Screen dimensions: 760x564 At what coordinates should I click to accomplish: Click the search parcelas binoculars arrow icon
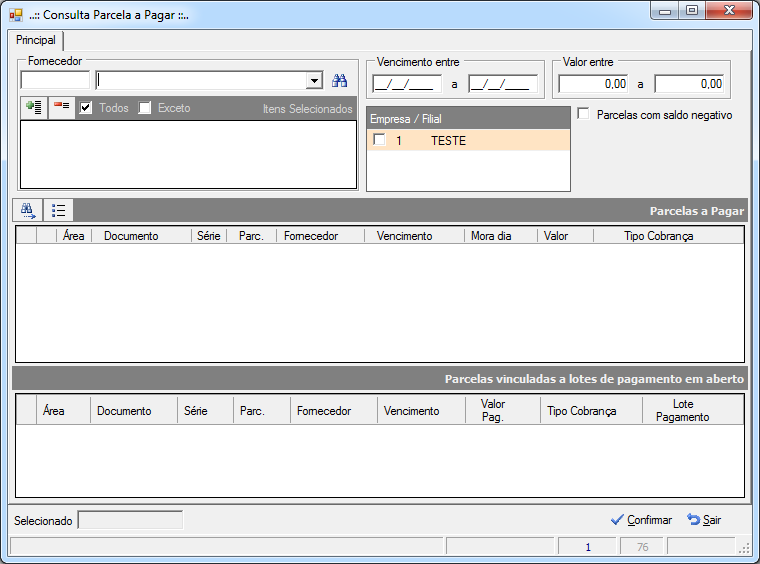[x=28, y=210]
